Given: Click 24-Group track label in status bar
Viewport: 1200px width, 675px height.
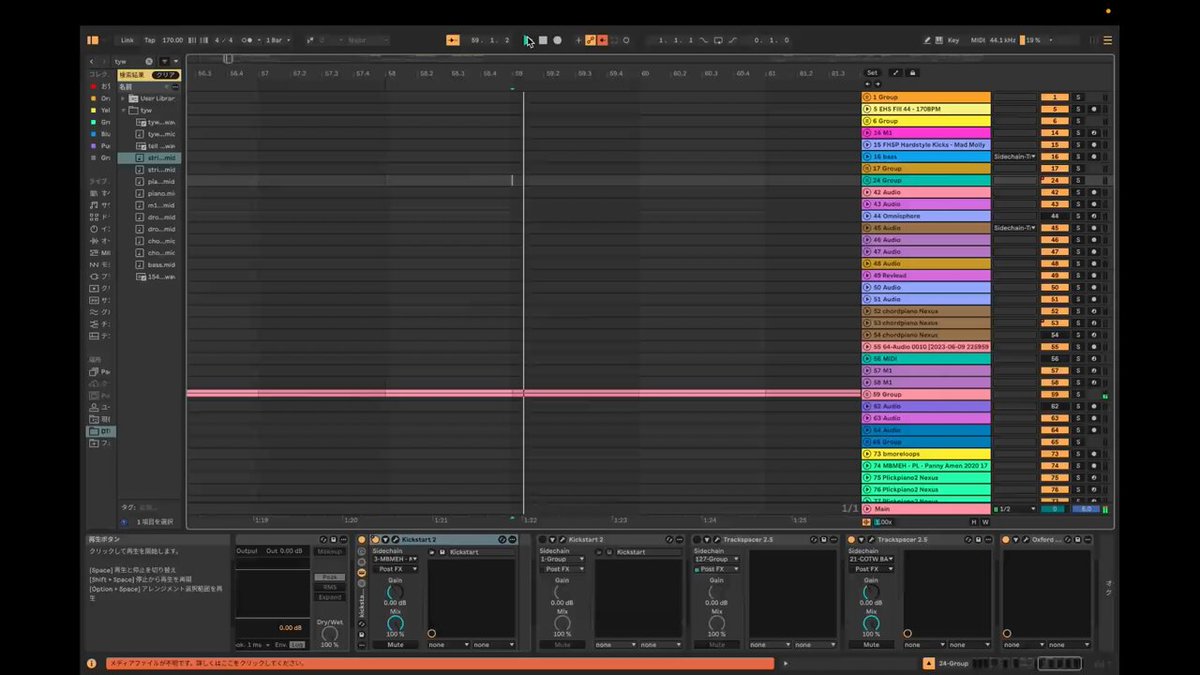Looking at the screenshot, I should [x=953, y=663].
